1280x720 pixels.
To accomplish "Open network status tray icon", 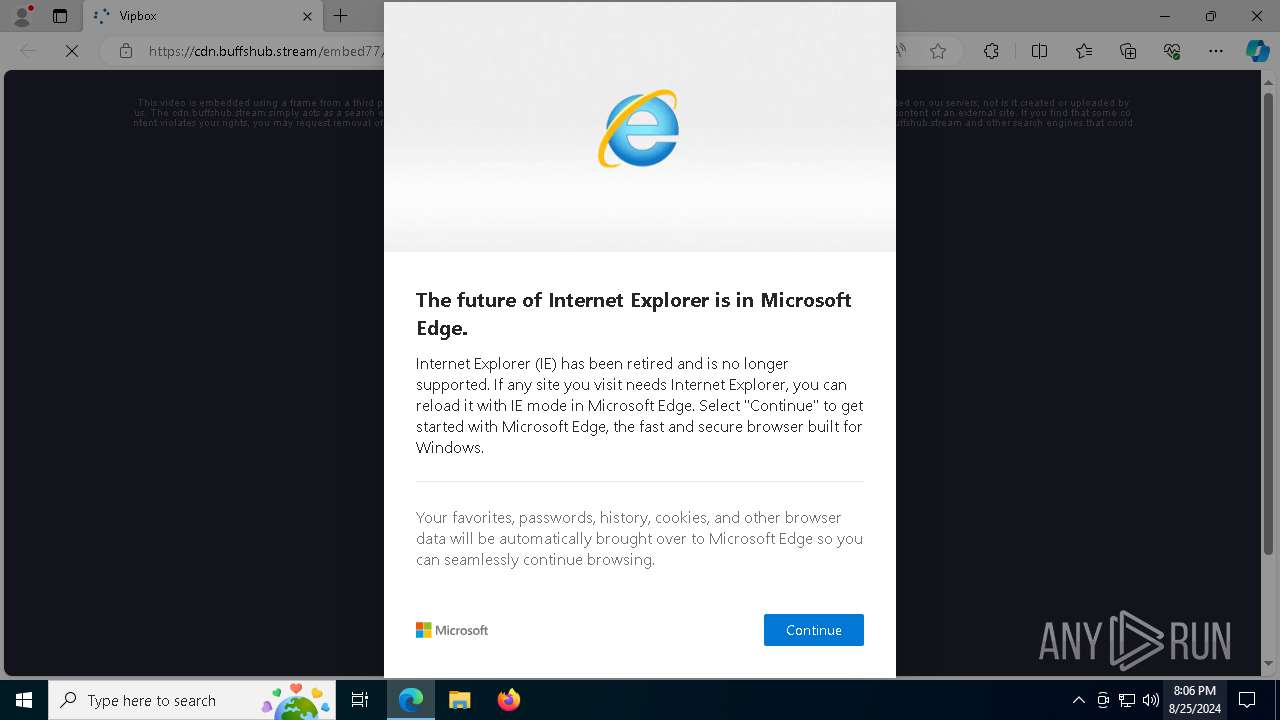I will pos(1127,700).
